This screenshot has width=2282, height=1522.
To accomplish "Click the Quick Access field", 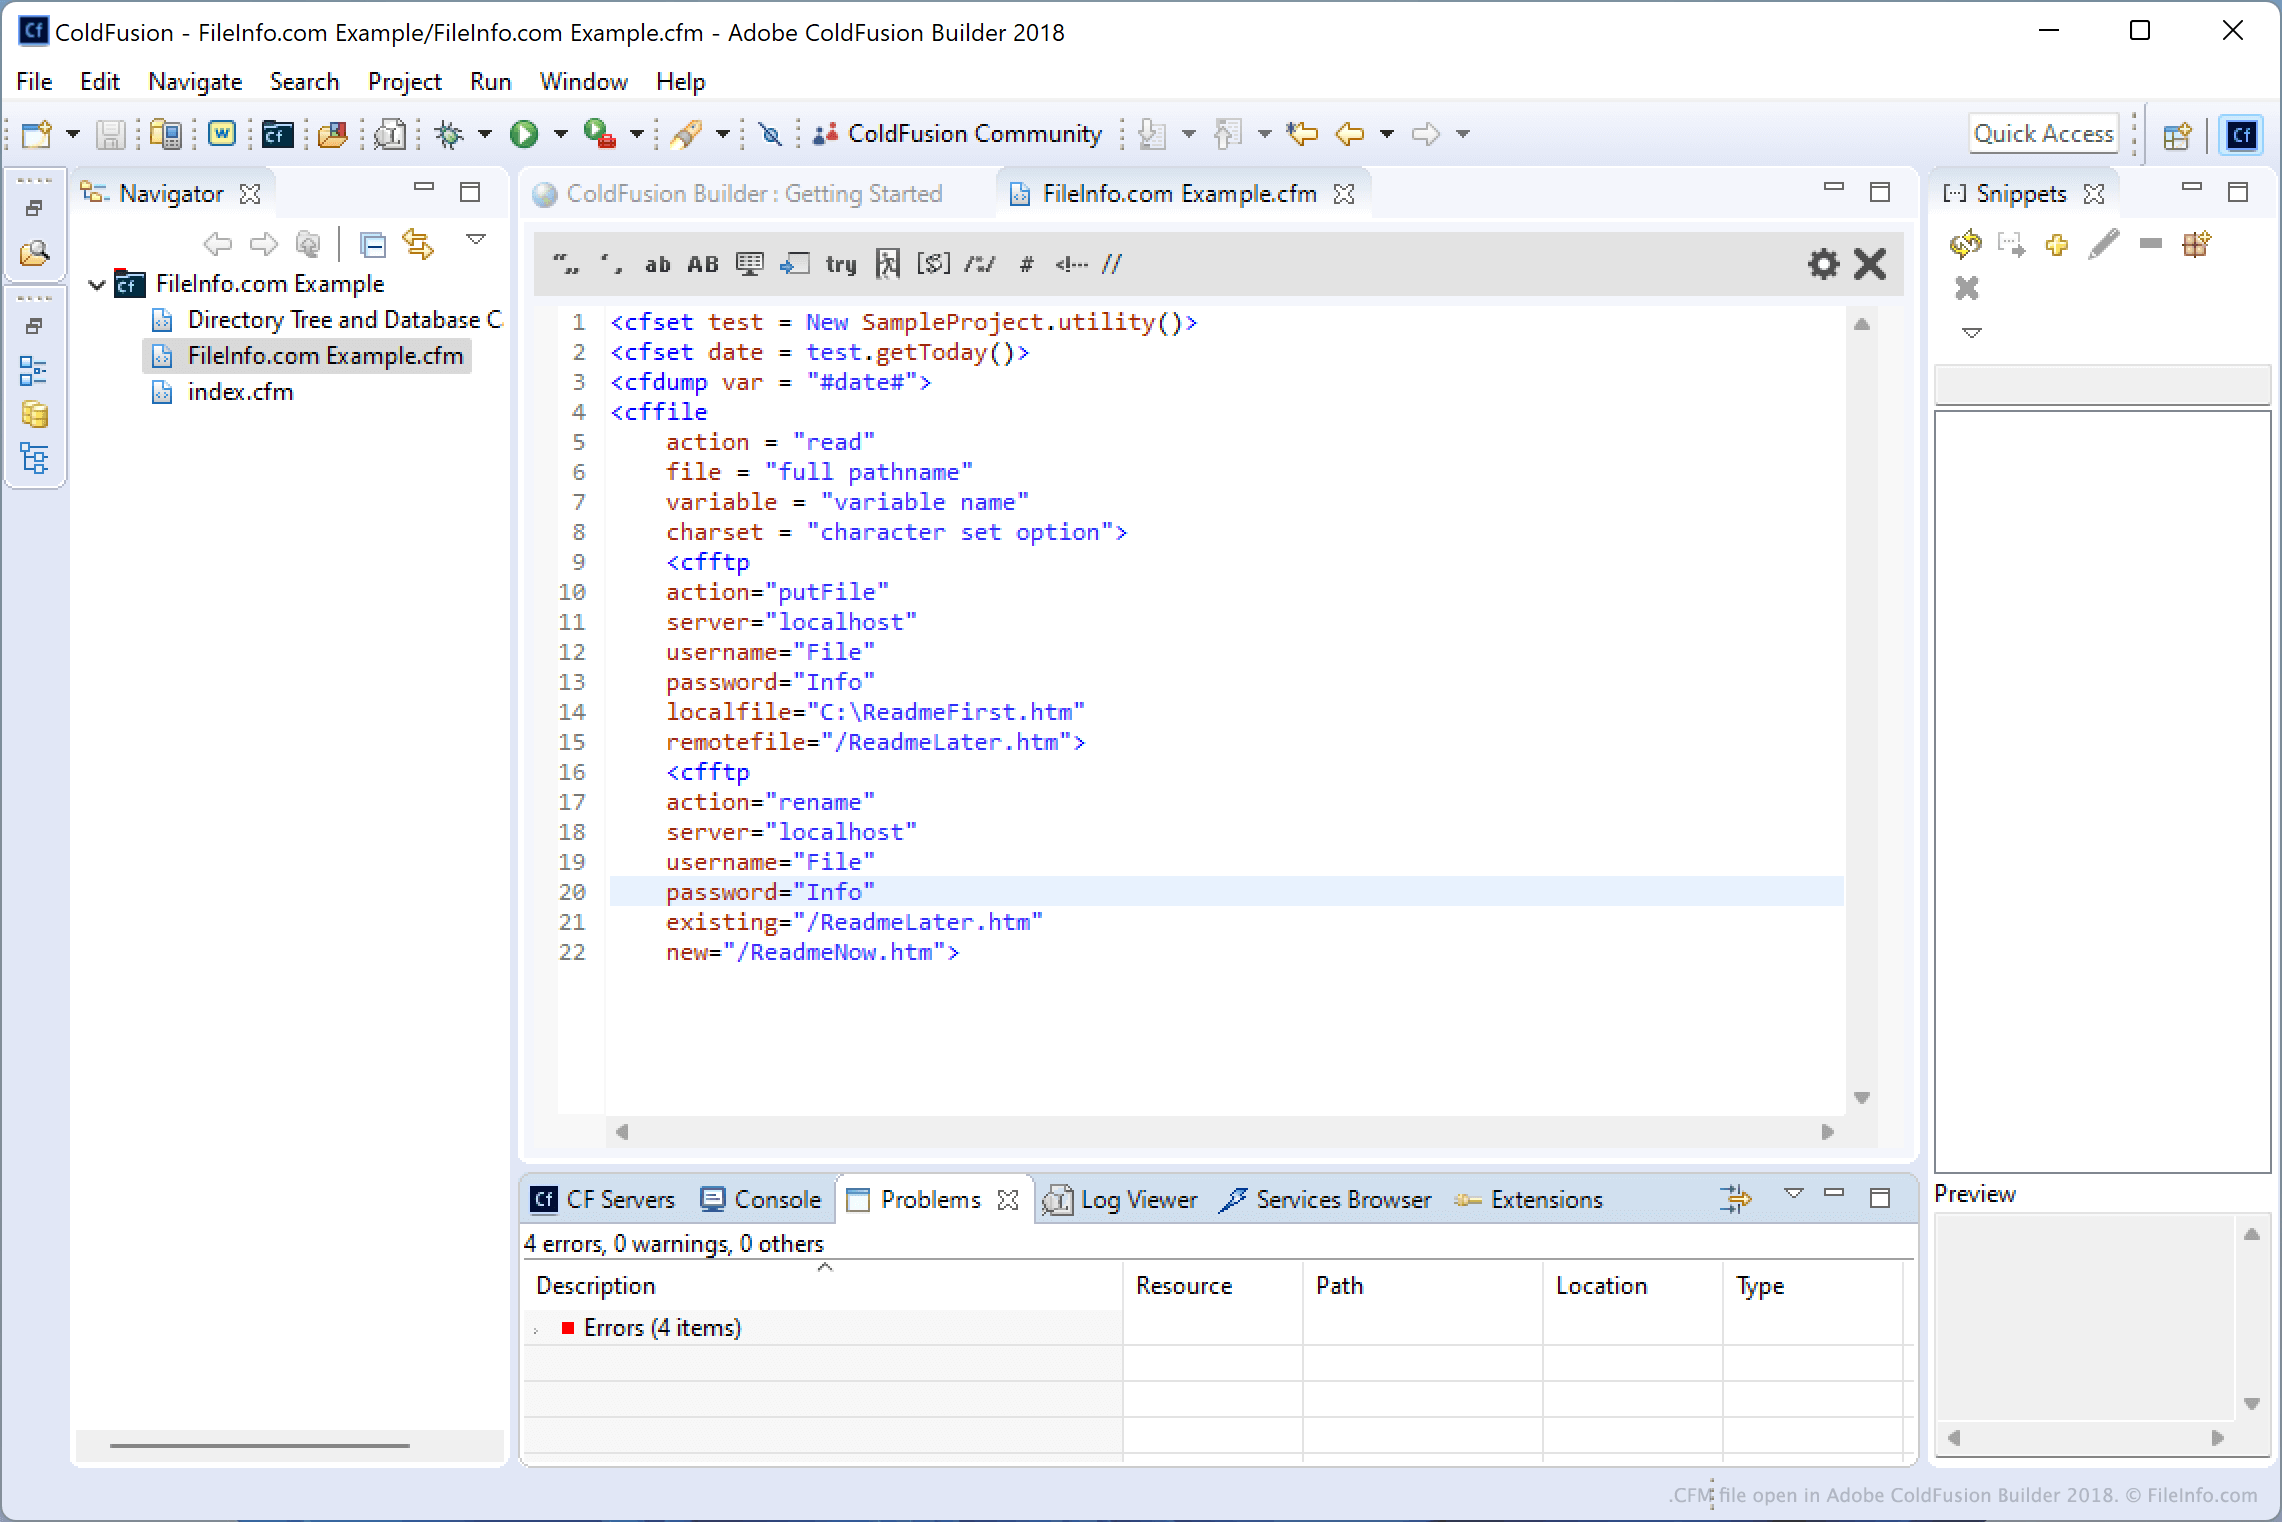I will coord(2043,134).
